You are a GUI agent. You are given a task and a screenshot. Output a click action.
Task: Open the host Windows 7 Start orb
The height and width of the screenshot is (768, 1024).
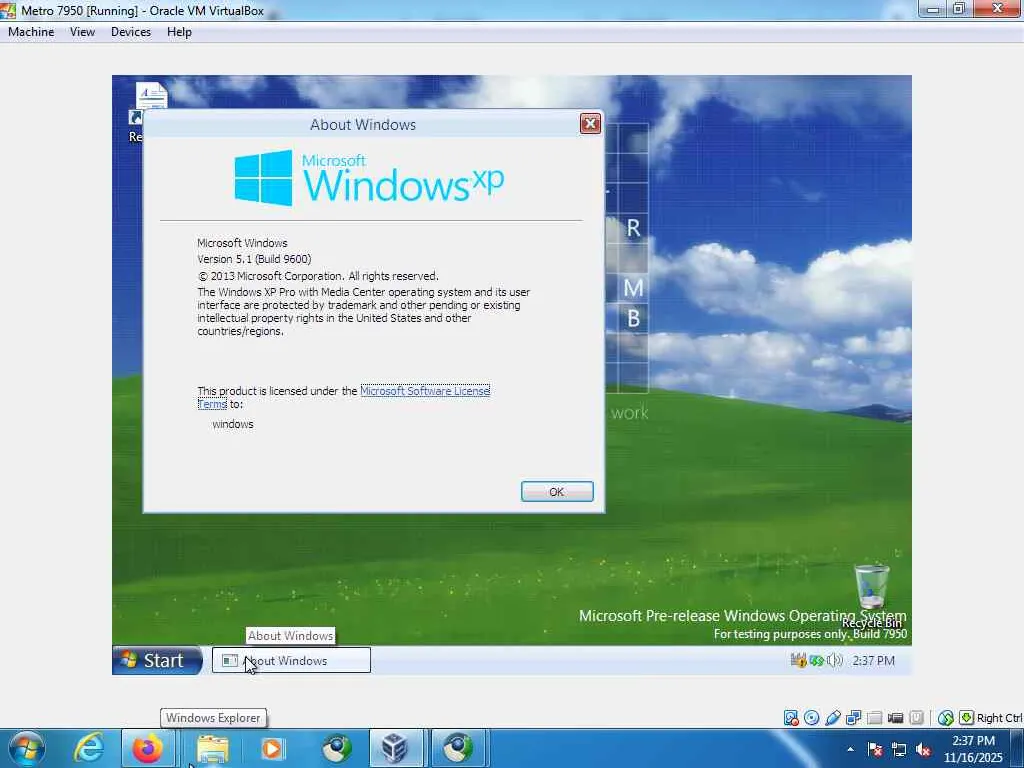pos(27,748)
